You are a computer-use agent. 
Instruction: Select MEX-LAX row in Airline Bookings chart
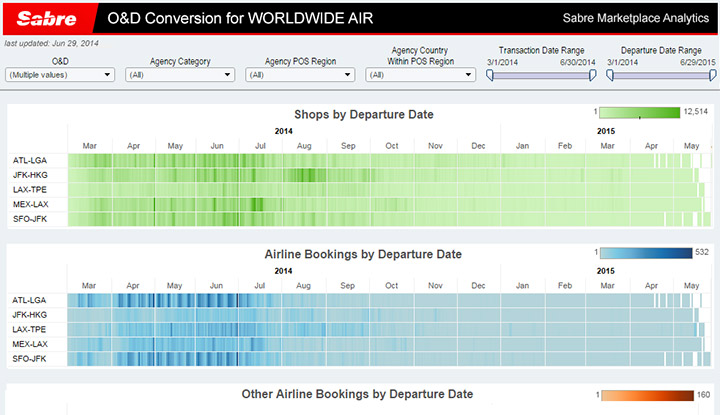click(x=28, y=344)
